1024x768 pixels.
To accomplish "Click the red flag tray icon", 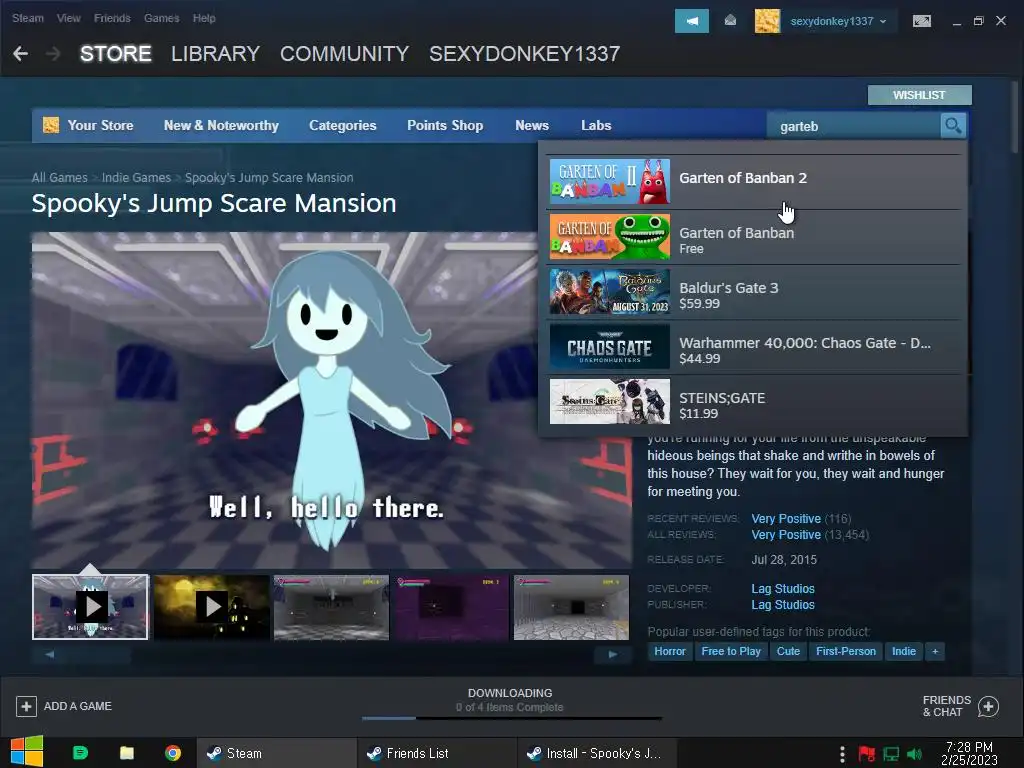I will click(x=867, y=754).
